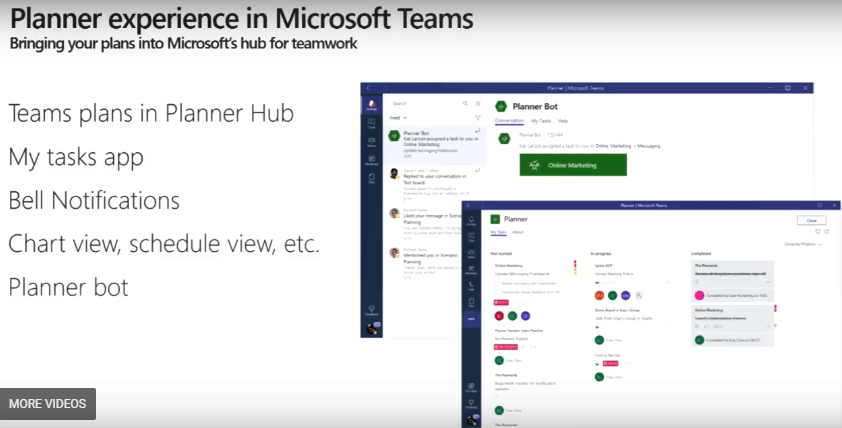This screenshot has width=842, height=428.
Task: Open Planner Bot notification in feed
Action: point(436,144)
